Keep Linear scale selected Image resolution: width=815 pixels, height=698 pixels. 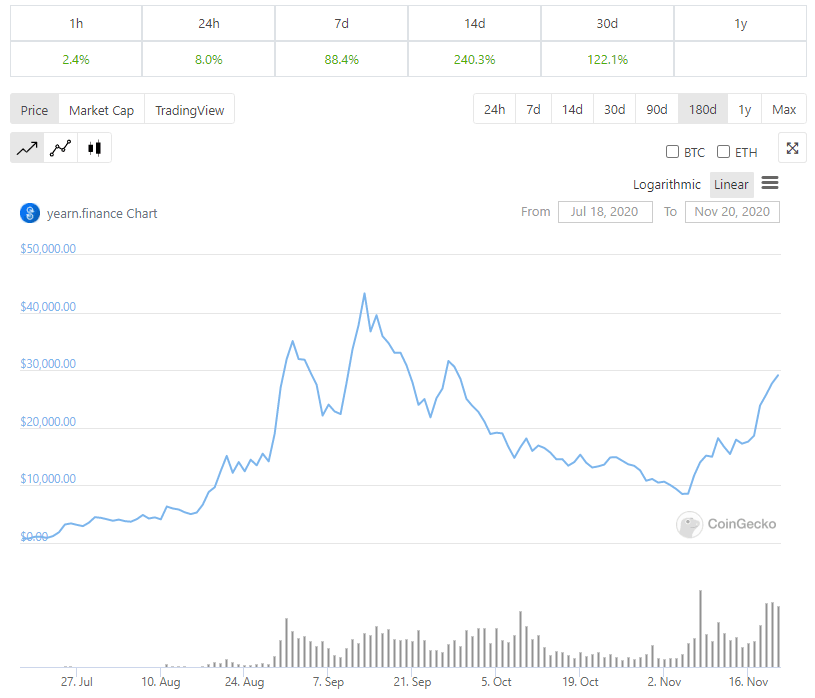[x=731, y=184]
